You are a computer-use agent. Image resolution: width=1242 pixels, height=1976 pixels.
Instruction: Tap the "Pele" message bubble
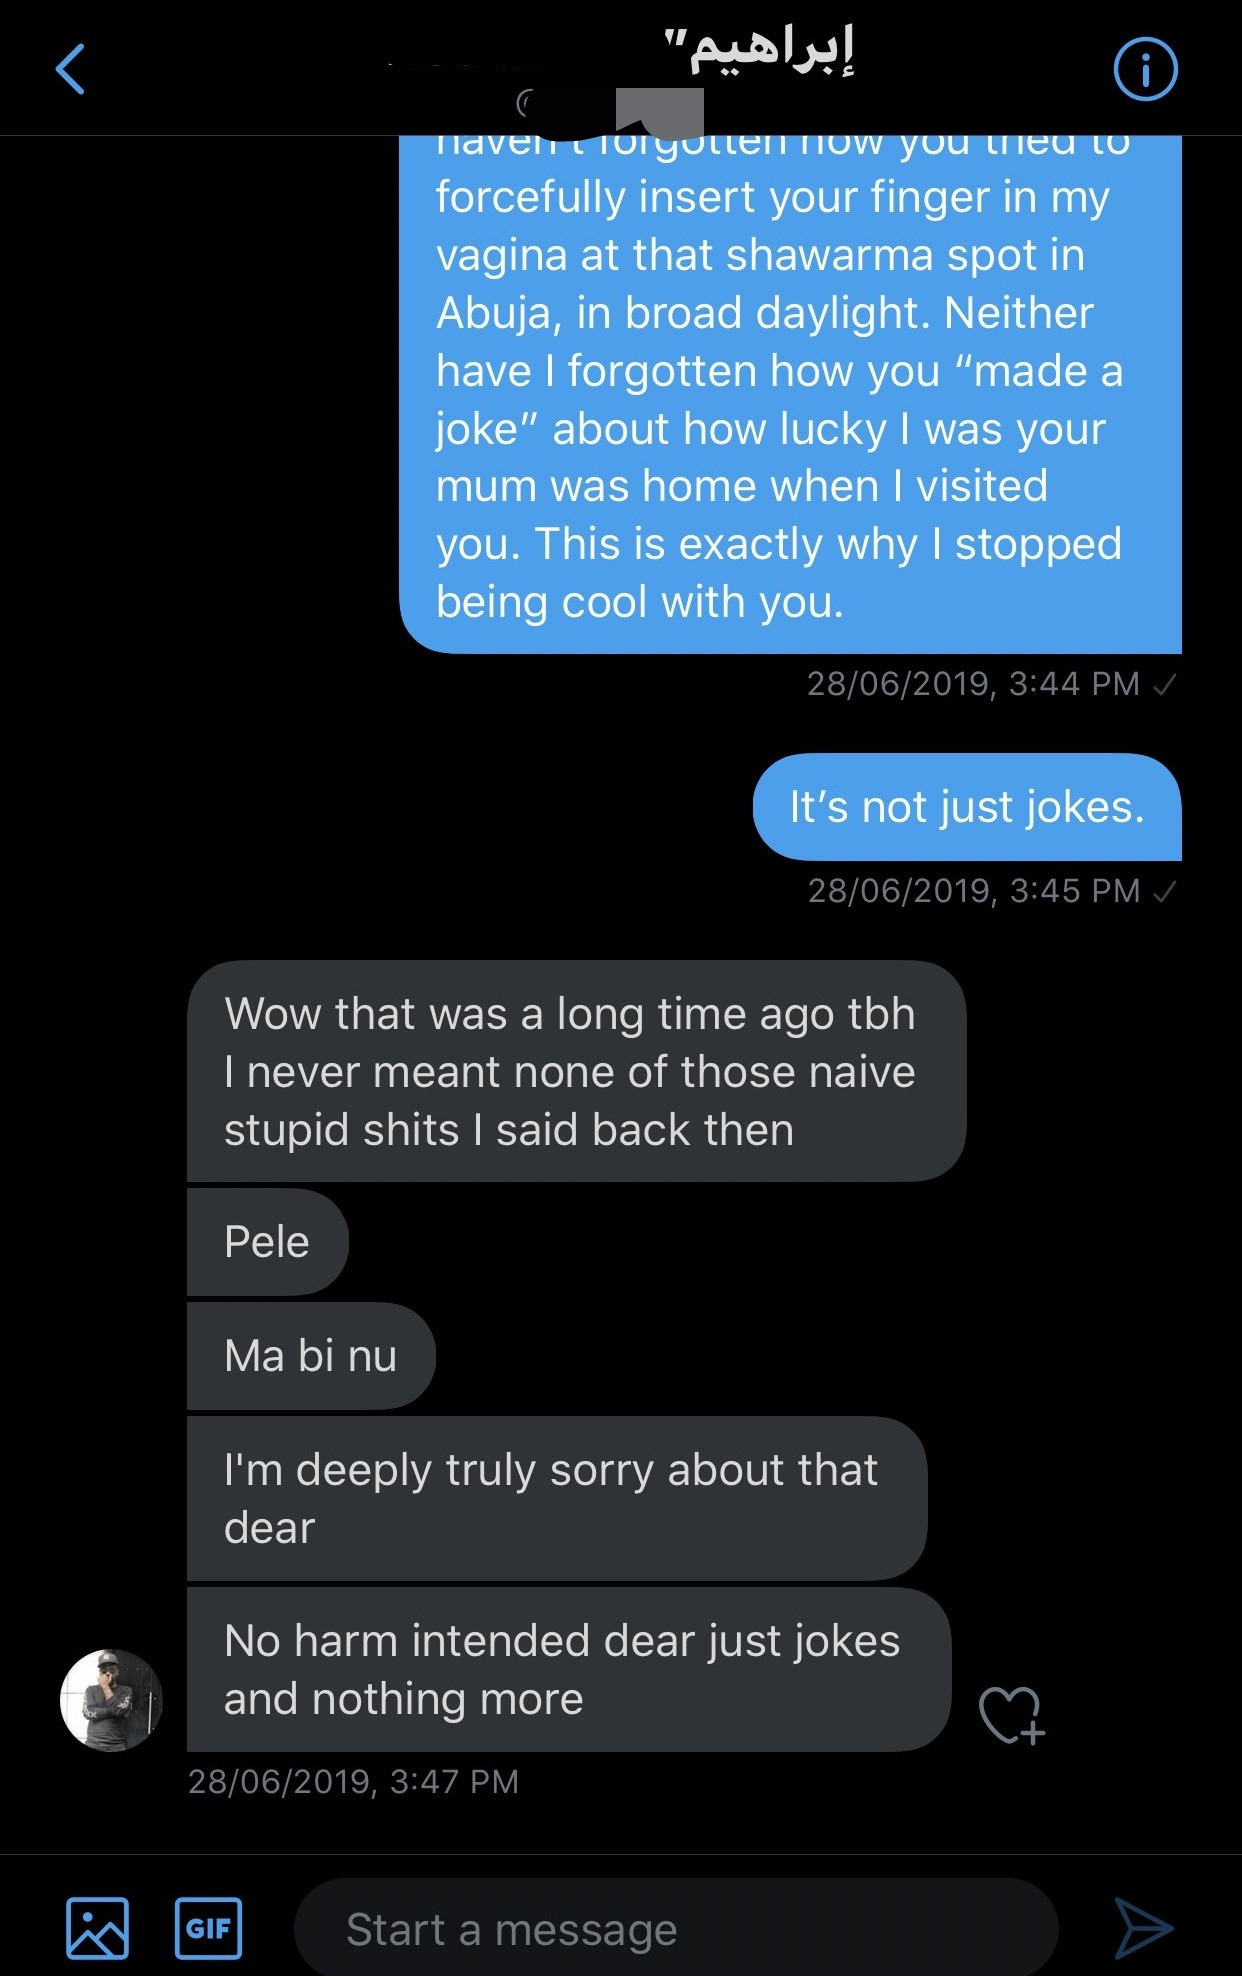tap(267, 1242)
